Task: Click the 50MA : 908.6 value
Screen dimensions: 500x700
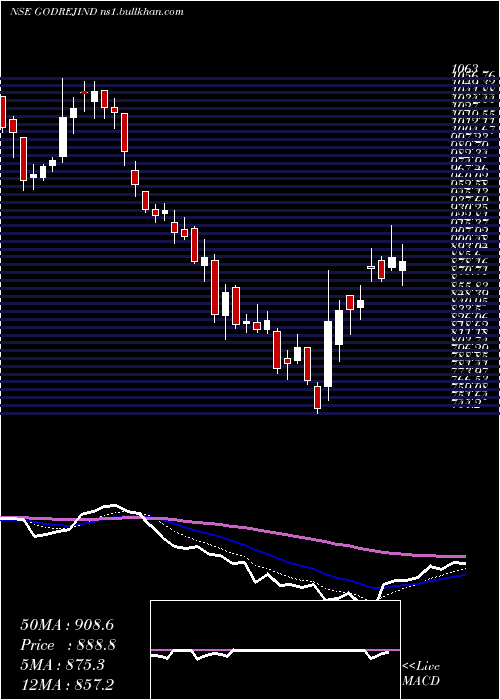Action: tap(68, 625)
